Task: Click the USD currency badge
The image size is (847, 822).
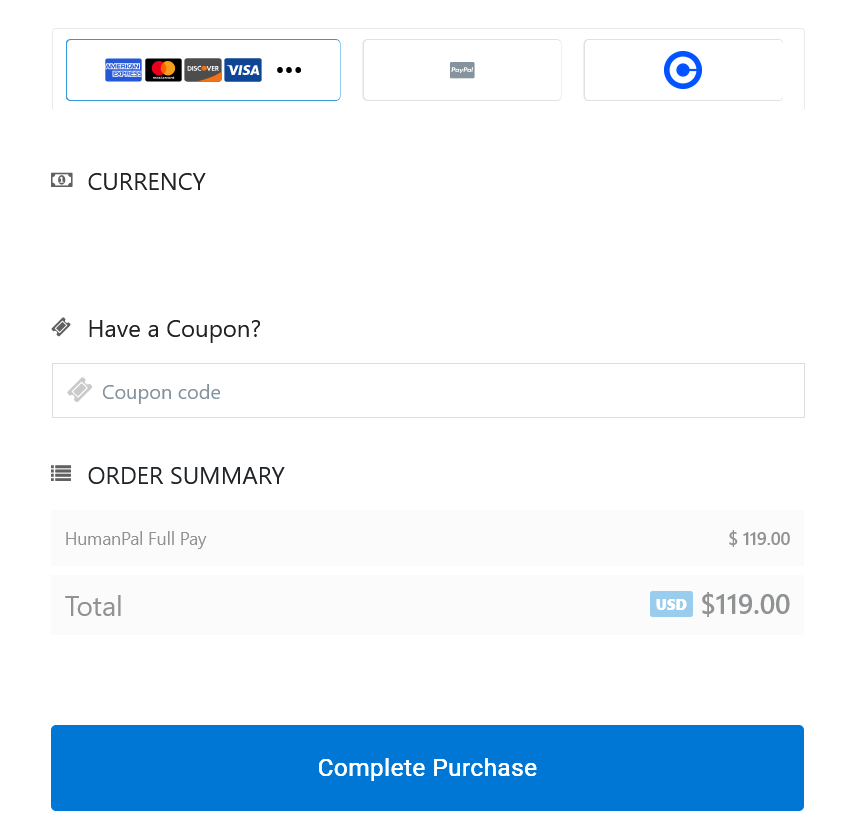Action: (x=671, y=604)
